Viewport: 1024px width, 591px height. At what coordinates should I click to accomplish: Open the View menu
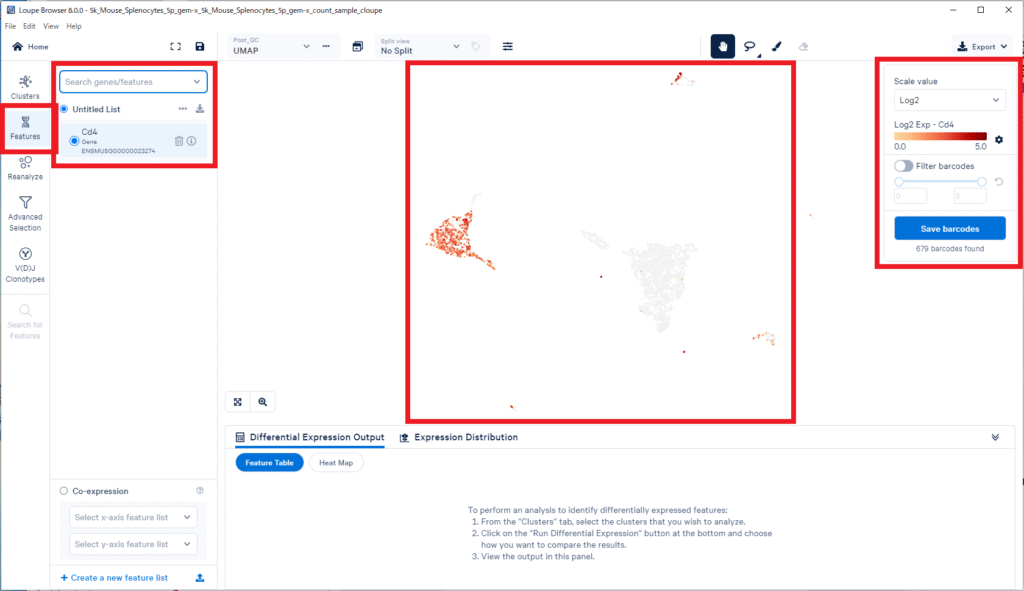point(51,26)
